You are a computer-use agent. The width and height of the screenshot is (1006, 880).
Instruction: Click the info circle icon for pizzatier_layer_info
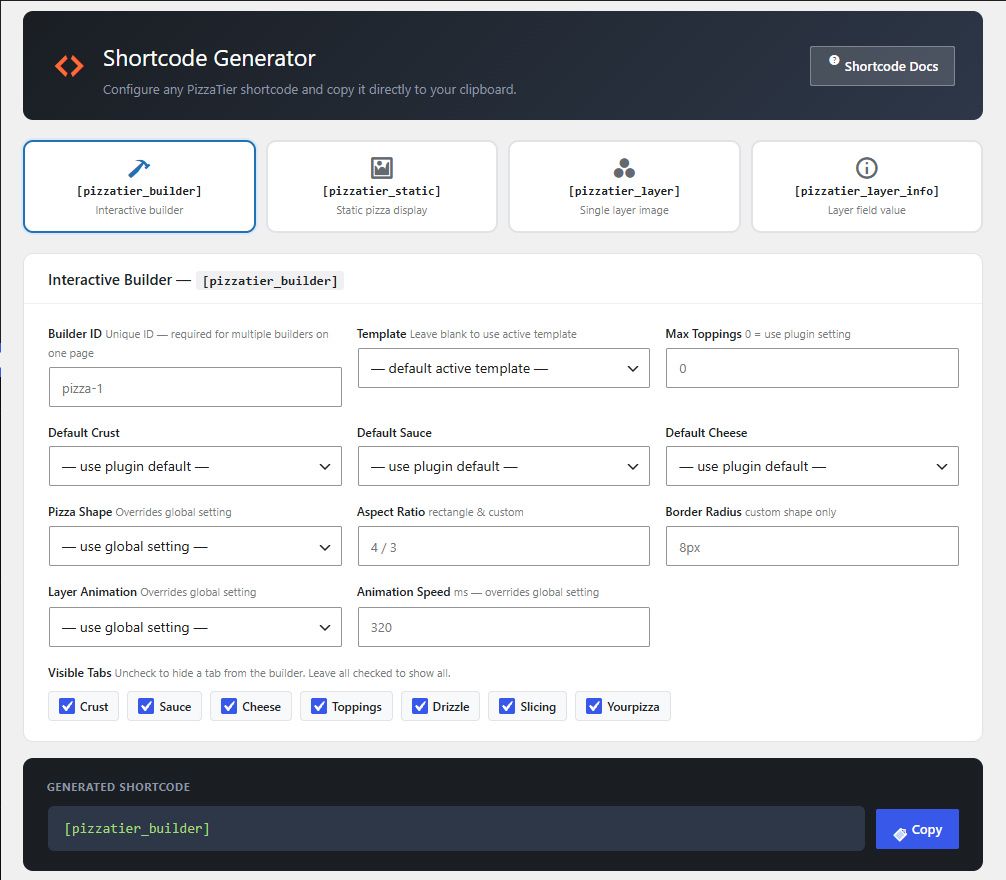(x=866, y=168)
